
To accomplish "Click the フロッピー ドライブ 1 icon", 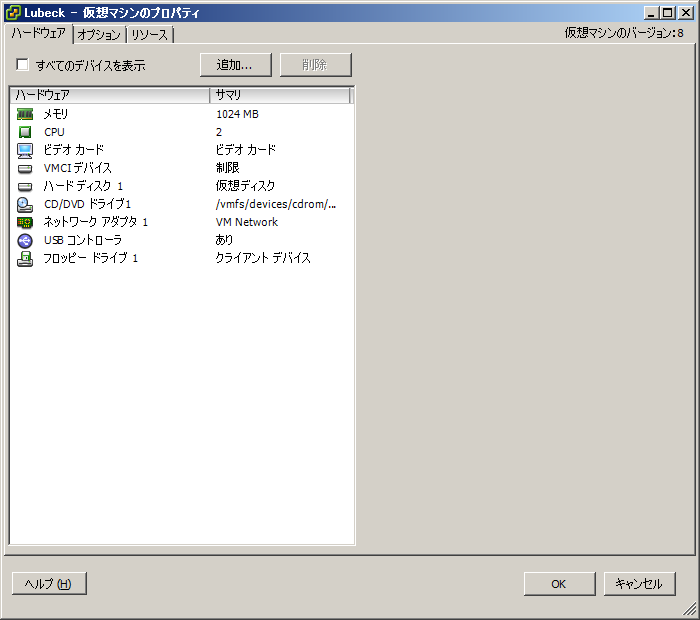I will pos(25,258).
